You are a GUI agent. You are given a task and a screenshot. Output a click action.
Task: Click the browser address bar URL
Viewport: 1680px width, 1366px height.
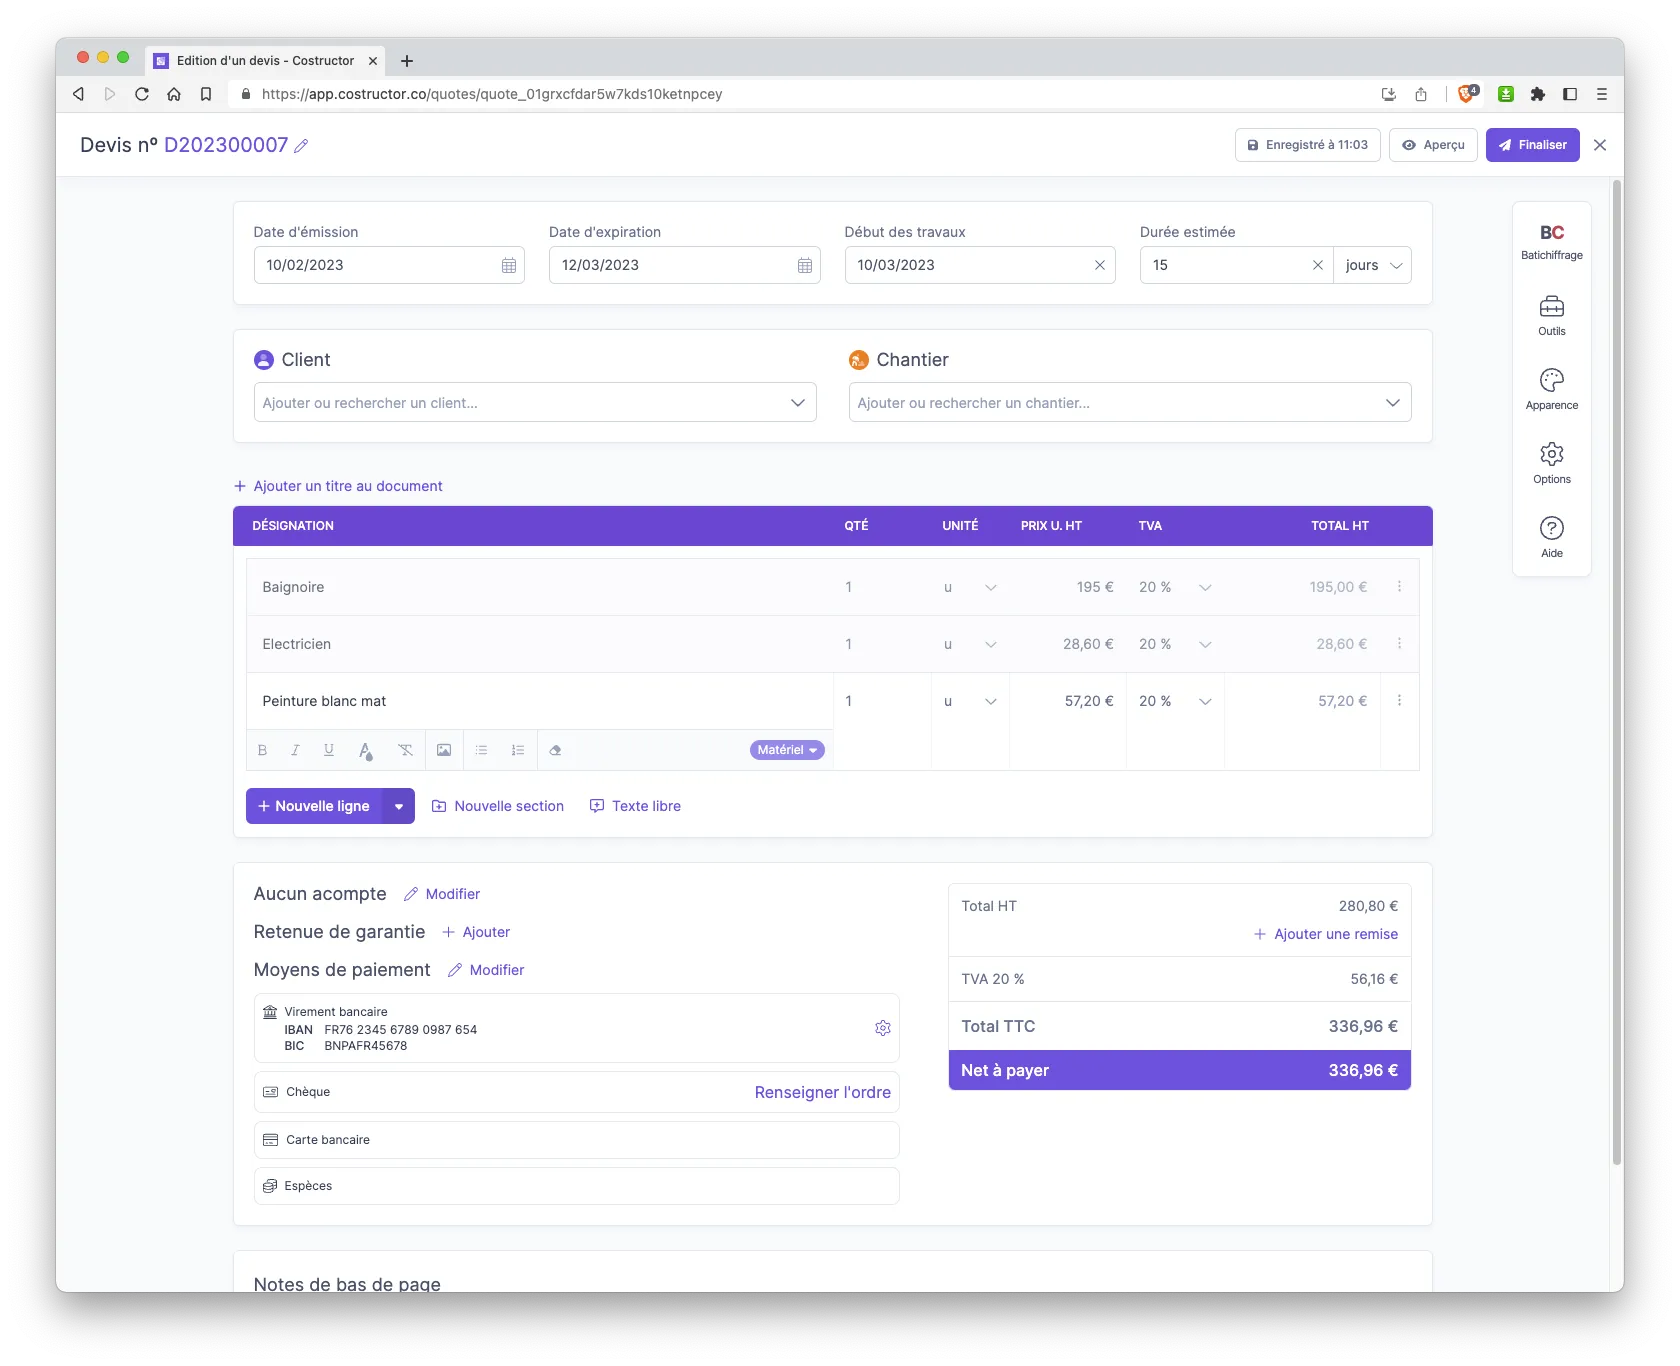click(x=491, y=94)
